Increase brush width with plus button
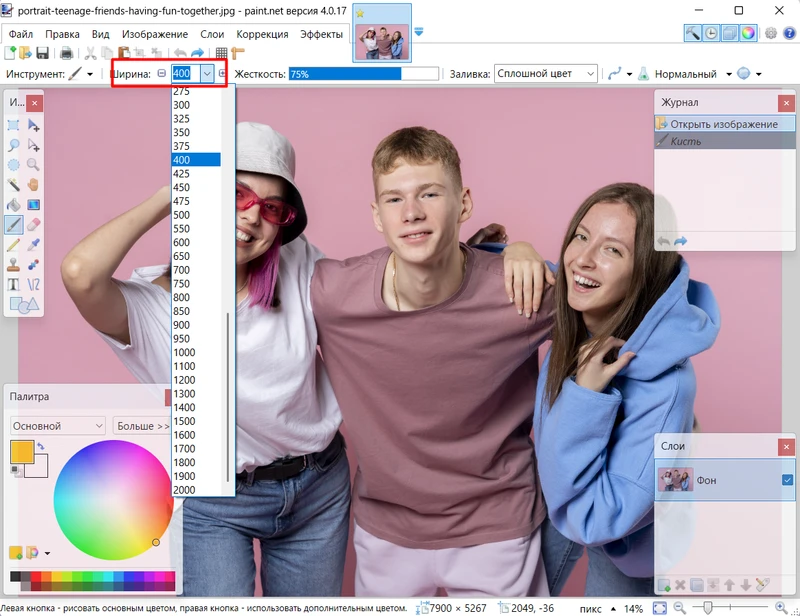 click(221, 73)
